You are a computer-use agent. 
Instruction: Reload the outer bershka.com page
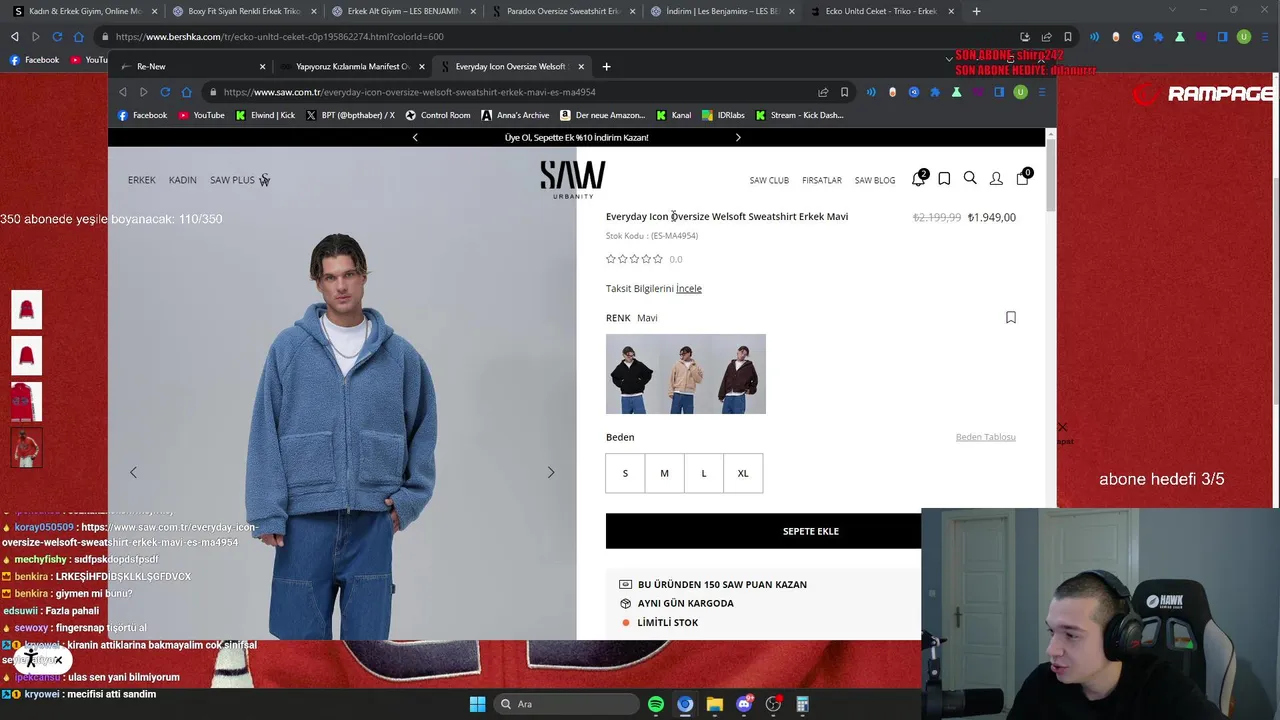pyautogui.click(x=57, y=37)
